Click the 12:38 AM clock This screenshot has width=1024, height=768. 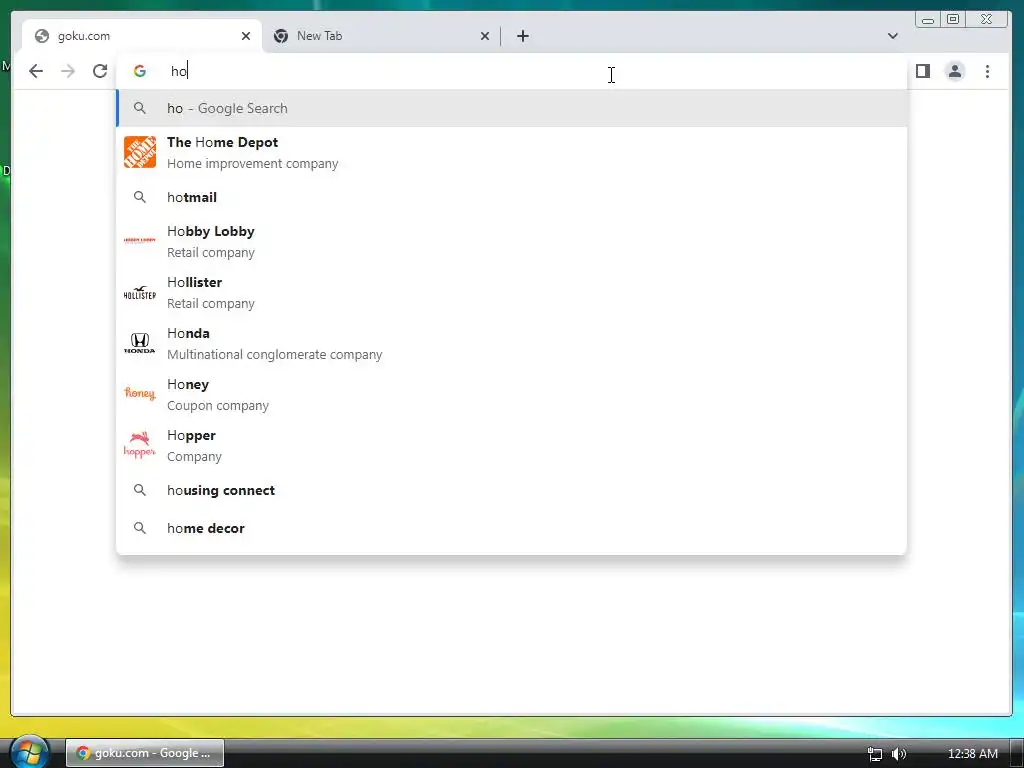click(x=972, y=754)
